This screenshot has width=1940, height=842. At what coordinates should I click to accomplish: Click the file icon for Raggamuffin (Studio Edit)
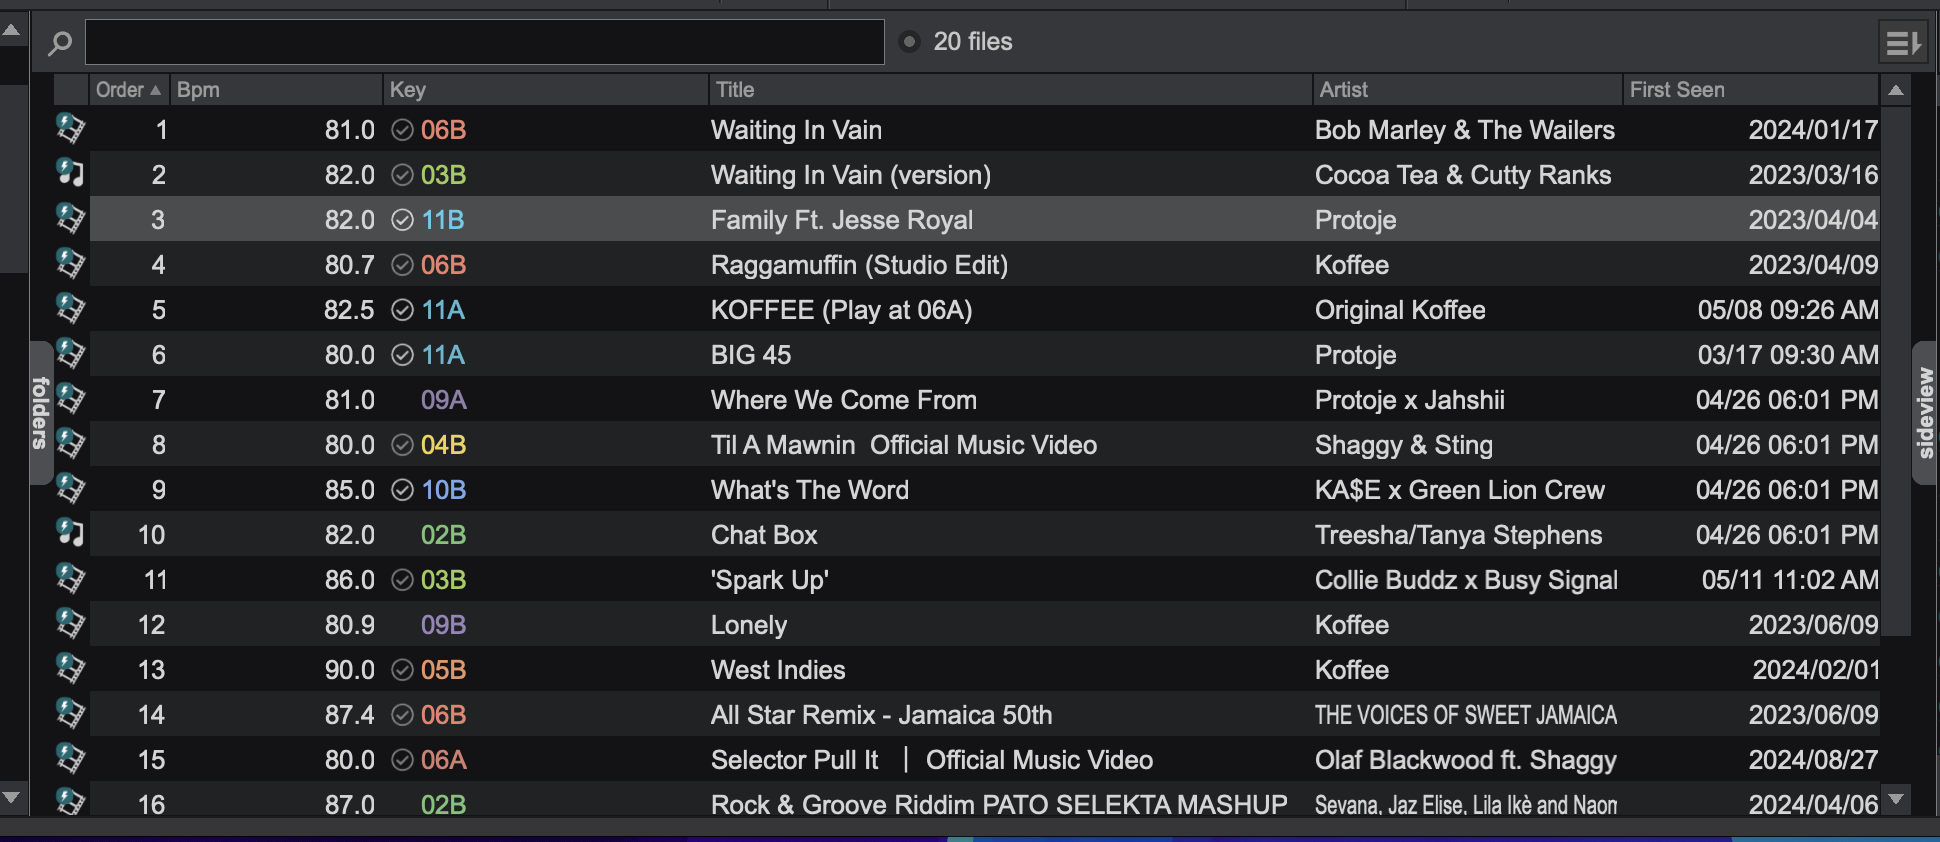coord(70,263)
